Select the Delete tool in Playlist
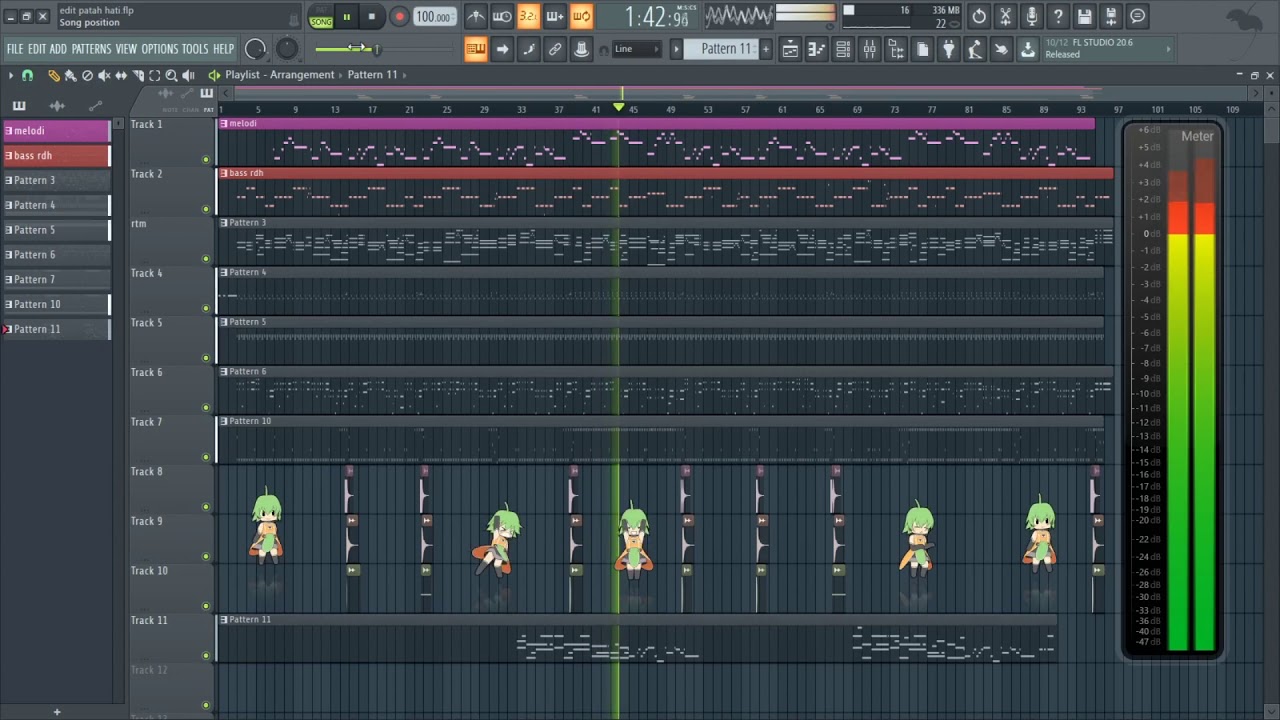 87,75
